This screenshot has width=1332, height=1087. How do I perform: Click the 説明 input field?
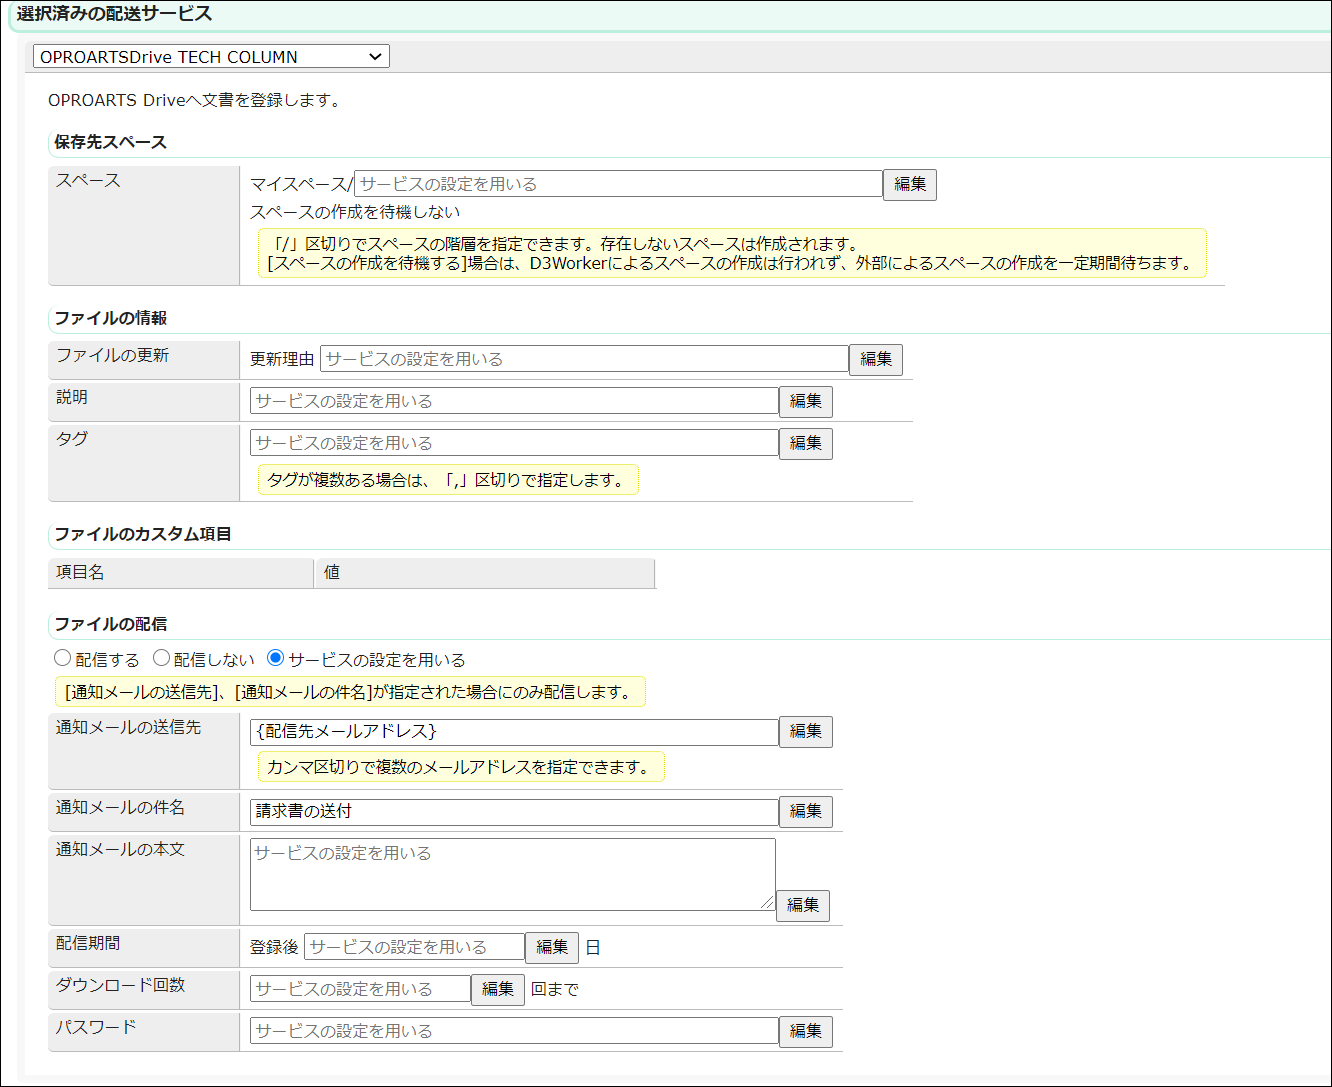[x=514, y=401]
